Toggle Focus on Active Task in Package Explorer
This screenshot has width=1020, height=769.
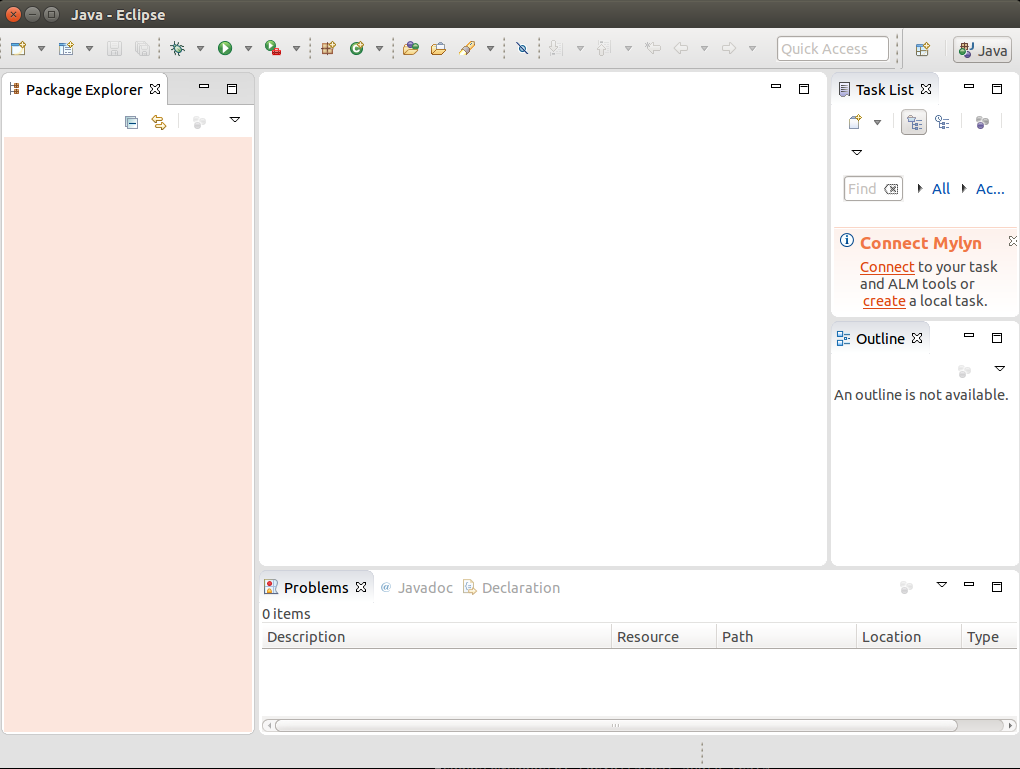pyautogui.click(x=200, y=122)
